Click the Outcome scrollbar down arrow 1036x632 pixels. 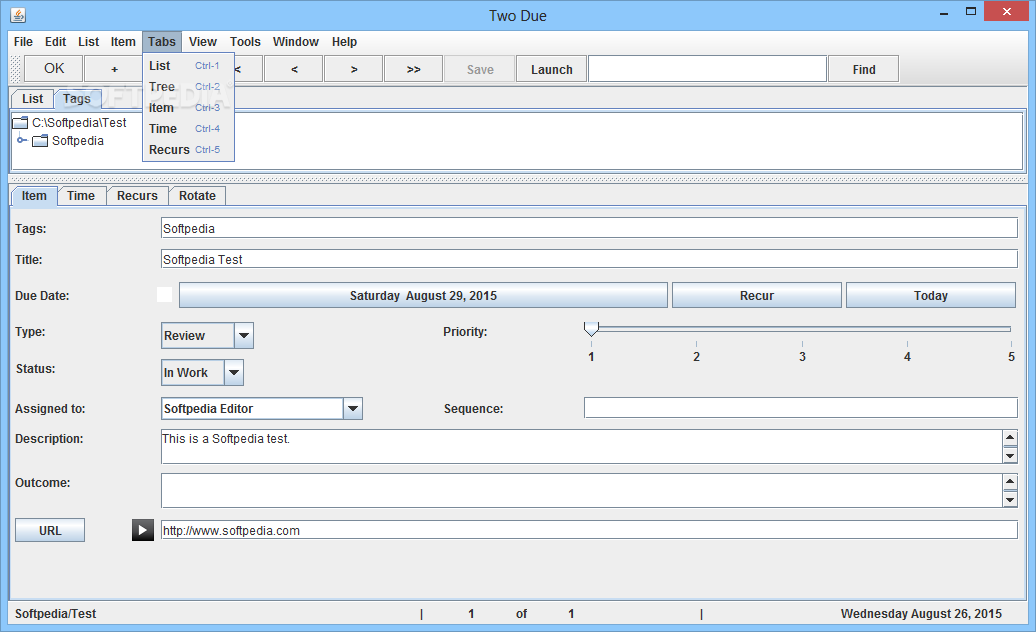tap(1010, 499)
